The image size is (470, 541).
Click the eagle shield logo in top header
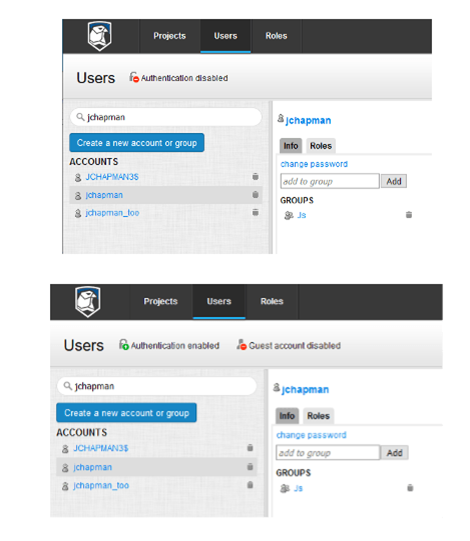[x=99, y=36]
